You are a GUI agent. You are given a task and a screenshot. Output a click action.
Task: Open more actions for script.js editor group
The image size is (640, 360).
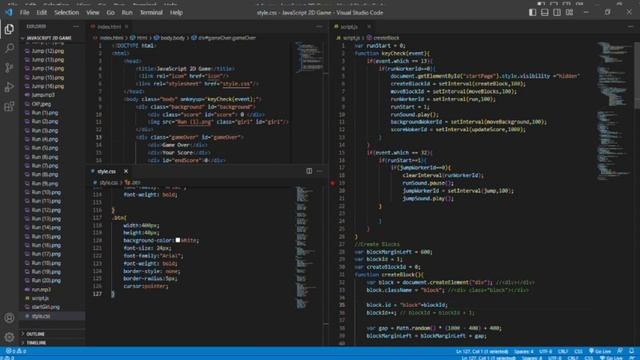pyautogui.click(x=631, y=27)
